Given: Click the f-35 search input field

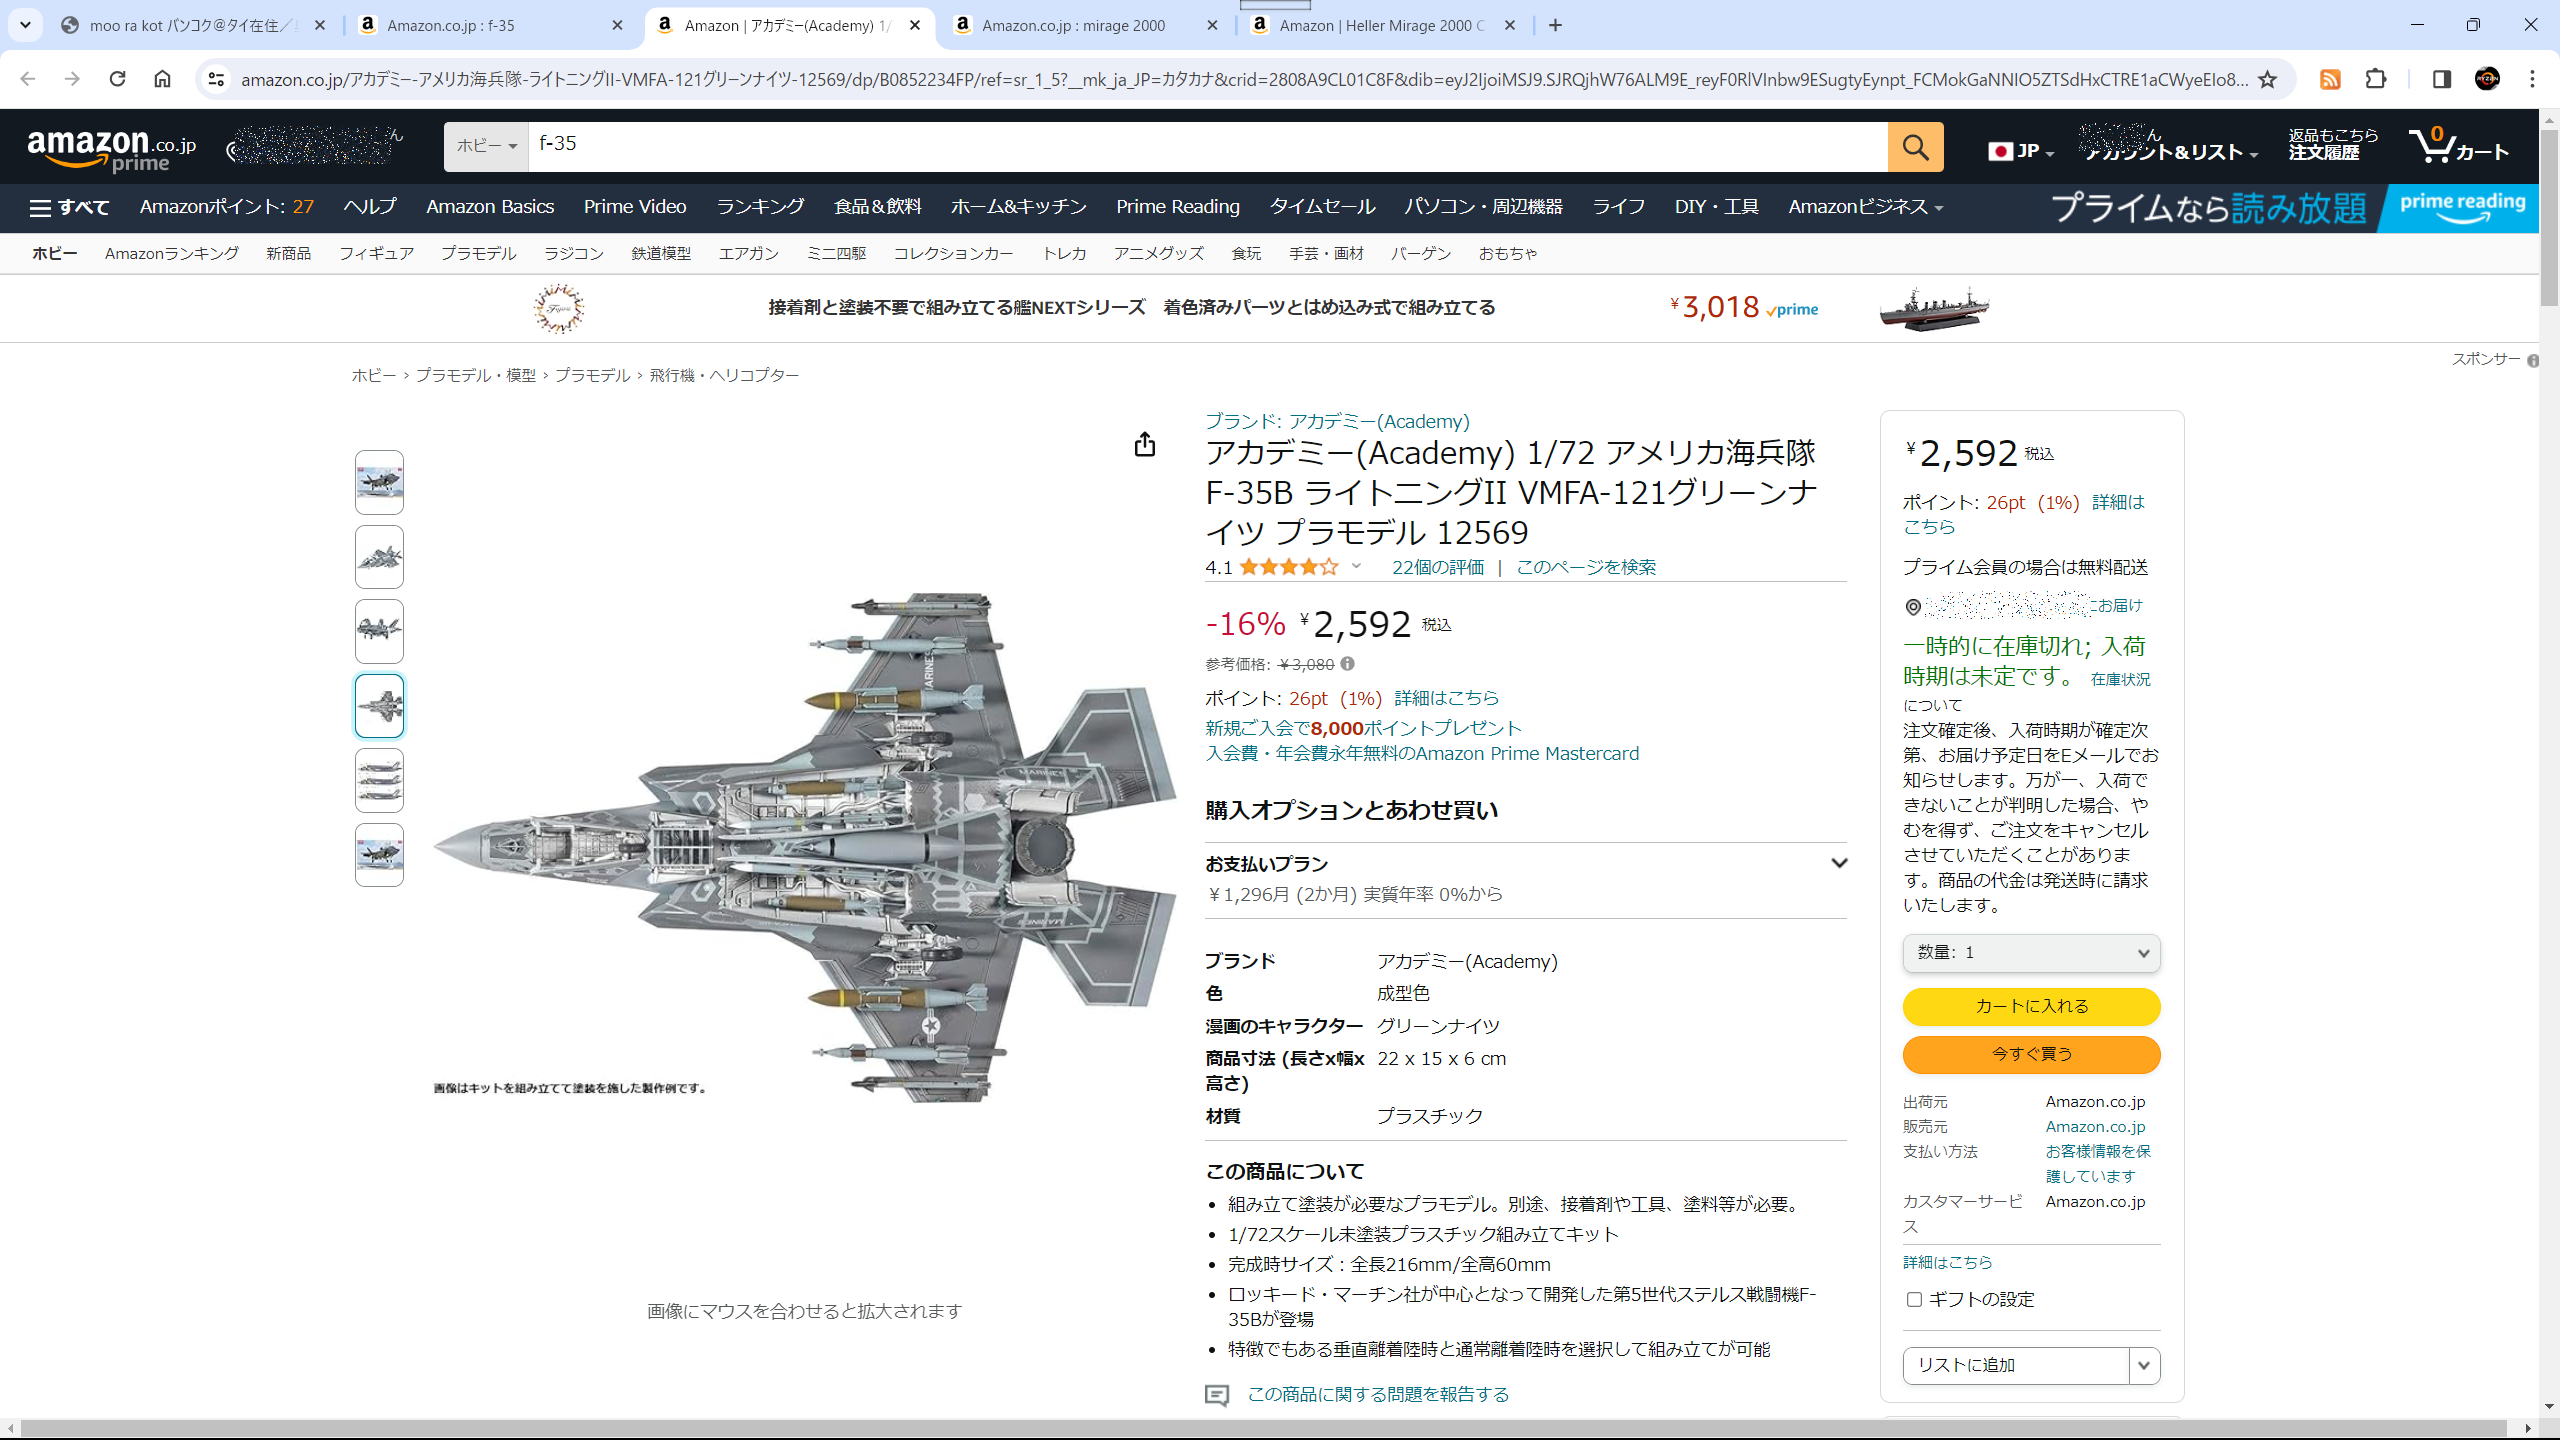Looking at the screenshot, I should click(1208, 146).
